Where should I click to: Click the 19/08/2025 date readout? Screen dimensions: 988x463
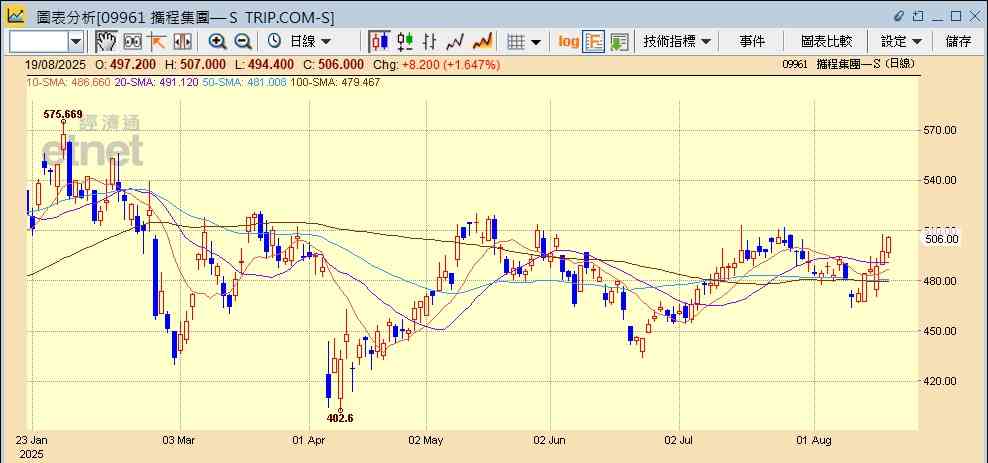(x=54, y=64)
